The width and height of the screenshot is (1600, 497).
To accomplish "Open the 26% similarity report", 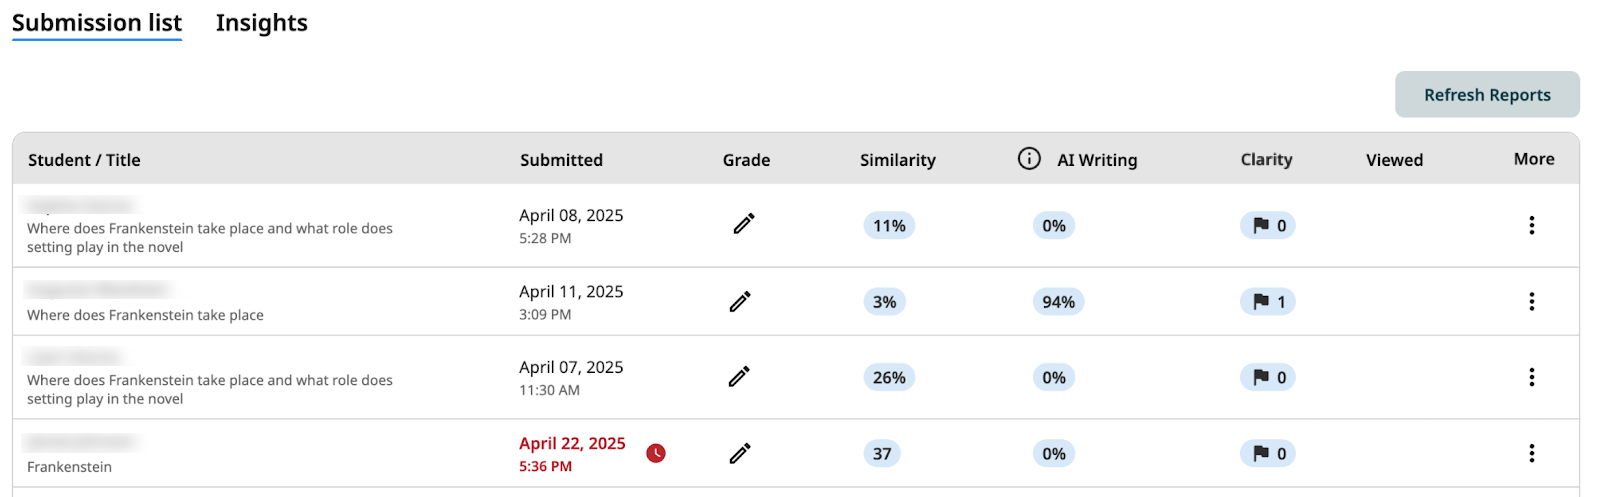I will click(889, 377).
